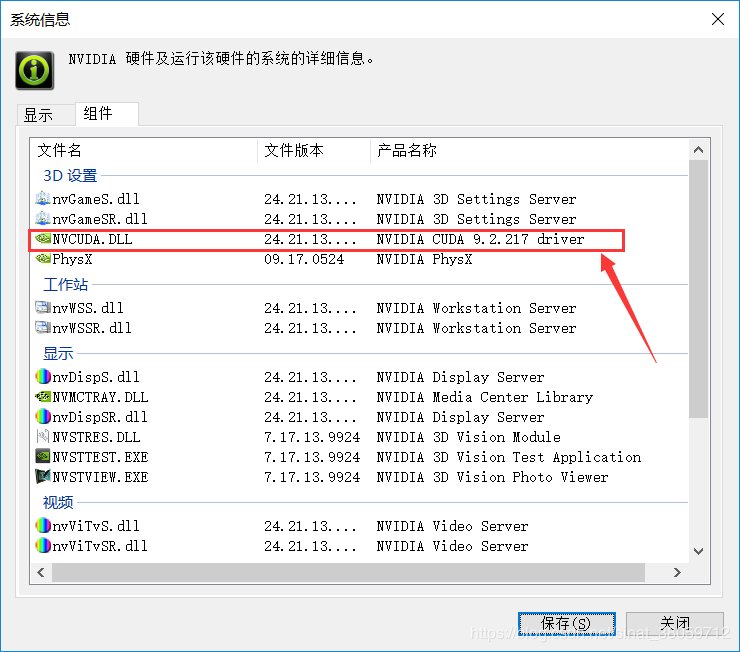Click the horizontal scrollbar left arrow
This screenshot has width=740, height=652.
coord(41,572)
